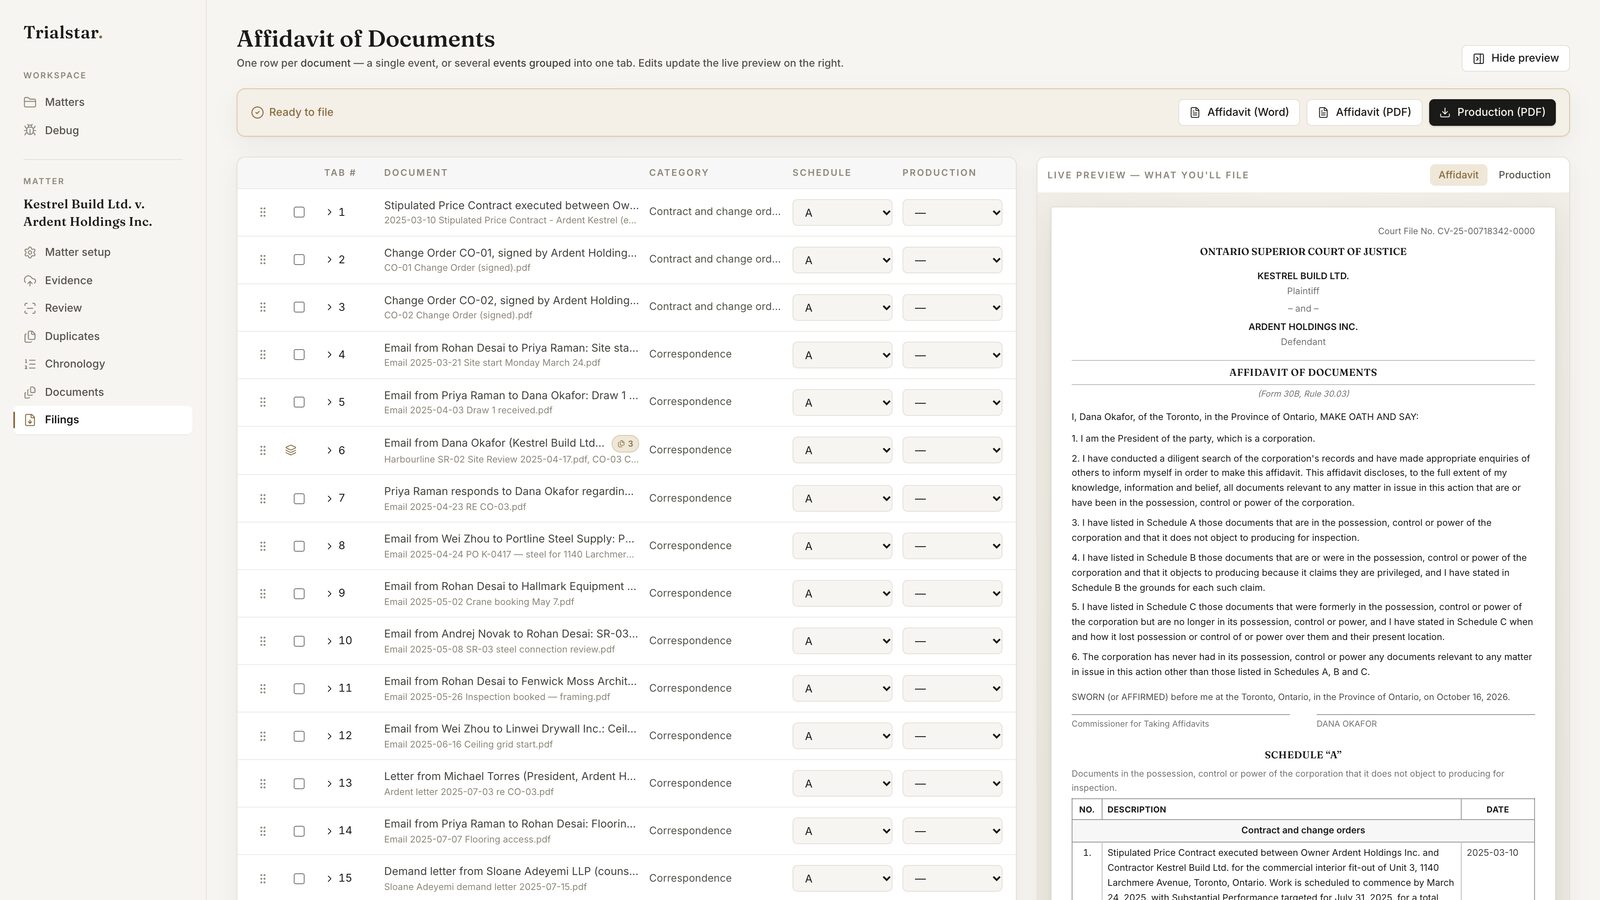1600x900 pixels.
Task: Open Schedule dropdown for tab 10
Action: [x=842, y=641]
